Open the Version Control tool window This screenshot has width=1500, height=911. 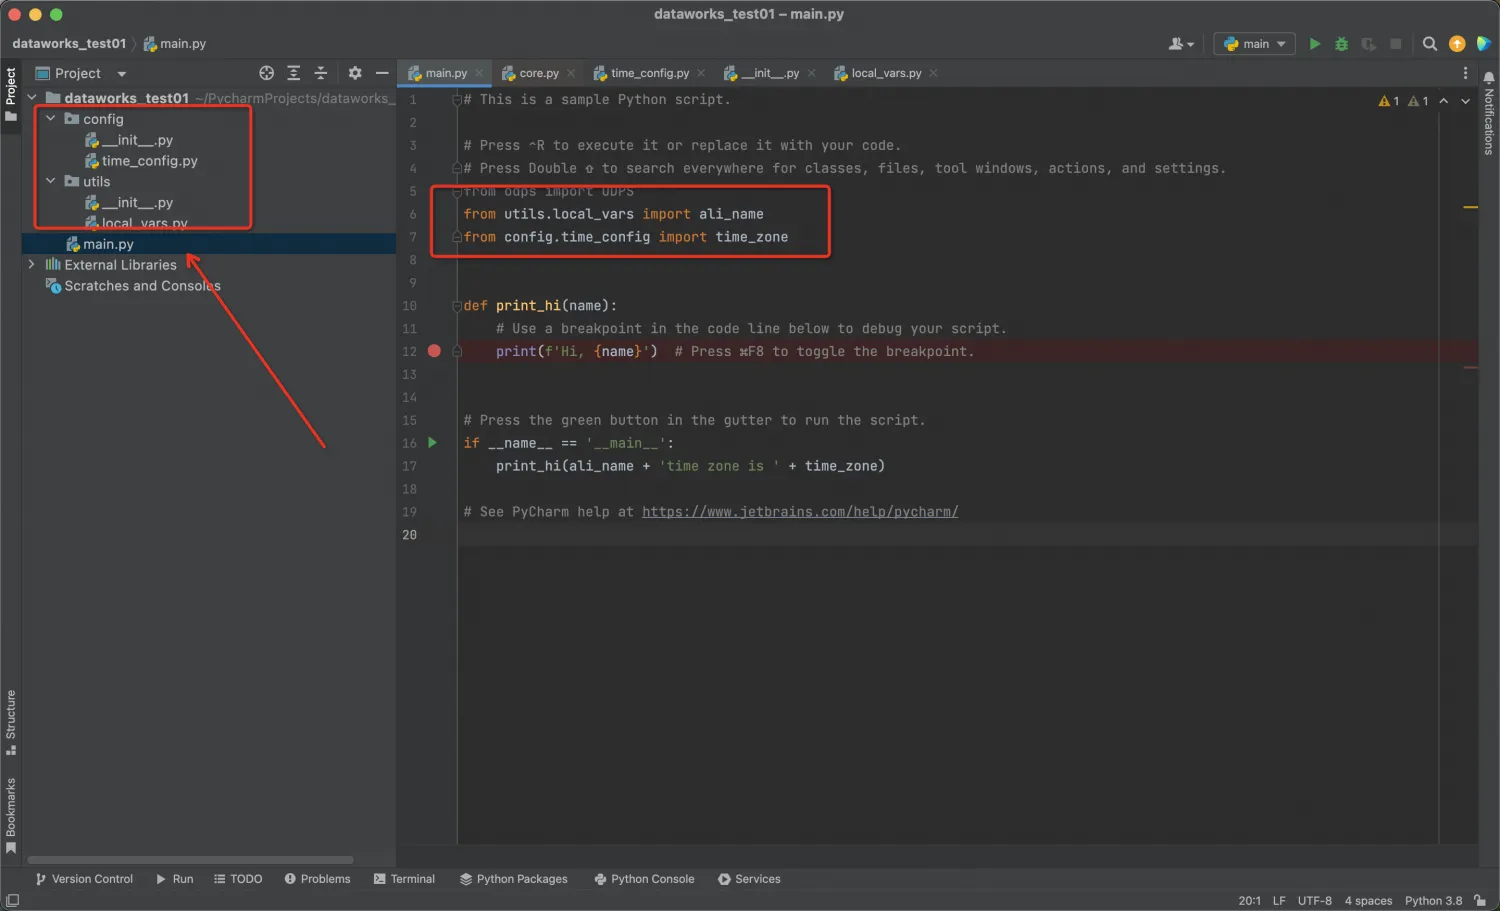pyautogui.click(x=85, y=879)
